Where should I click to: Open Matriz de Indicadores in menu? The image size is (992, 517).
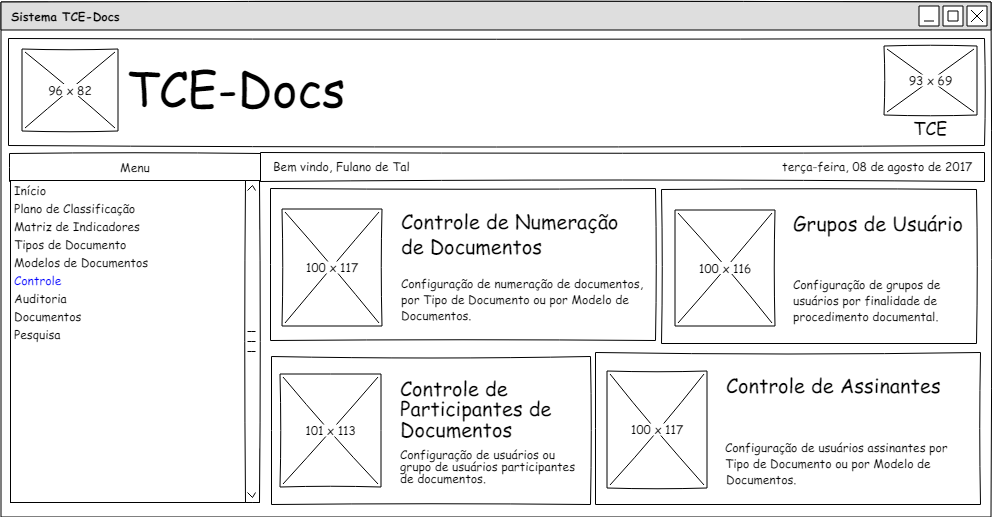pyautogui.click(x=77, y=227)
